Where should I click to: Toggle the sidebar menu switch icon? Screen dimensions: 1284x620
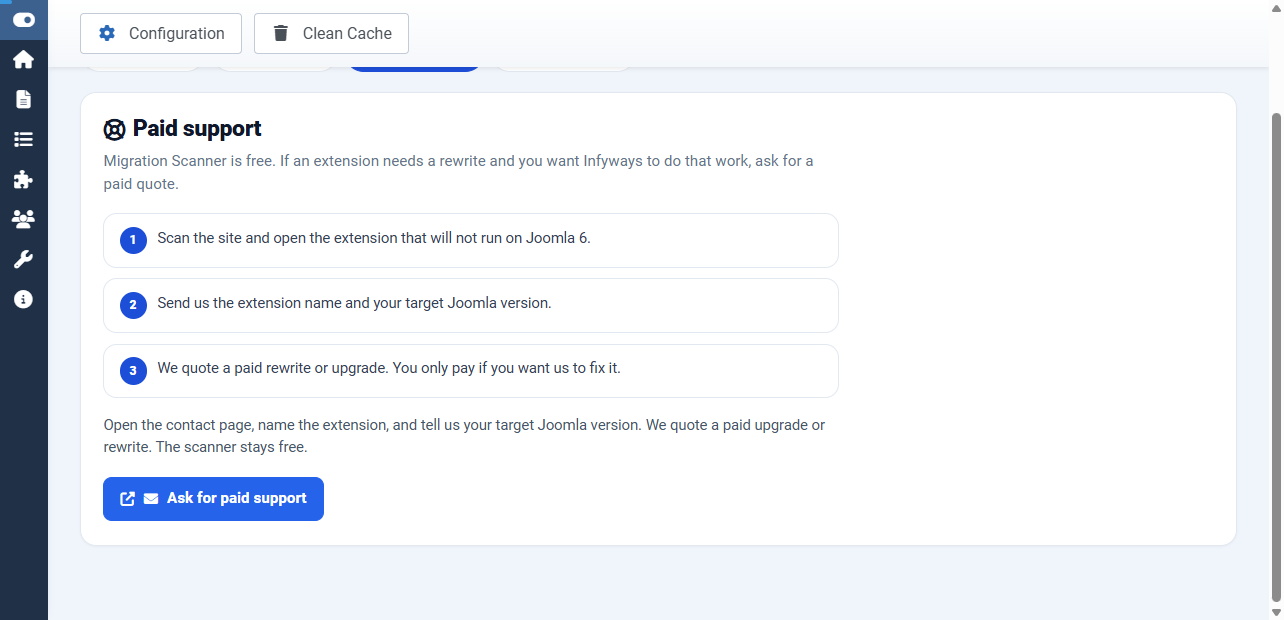24,20
